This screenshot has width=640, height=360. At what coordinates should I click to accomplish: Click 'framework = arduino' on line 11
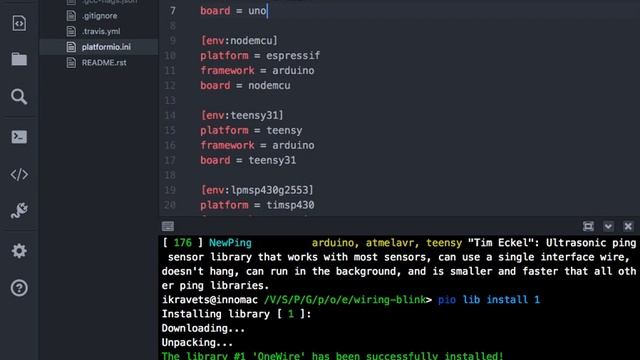pos(257,71)
